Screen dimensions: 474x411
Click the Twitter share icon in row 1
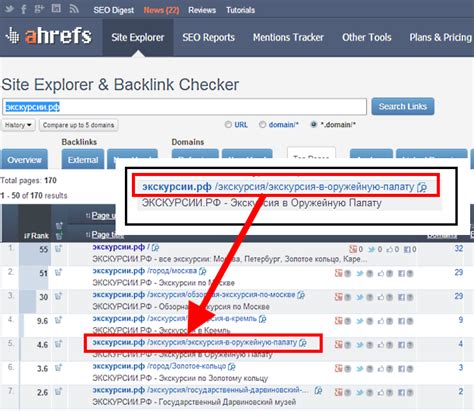click(372, 249)
